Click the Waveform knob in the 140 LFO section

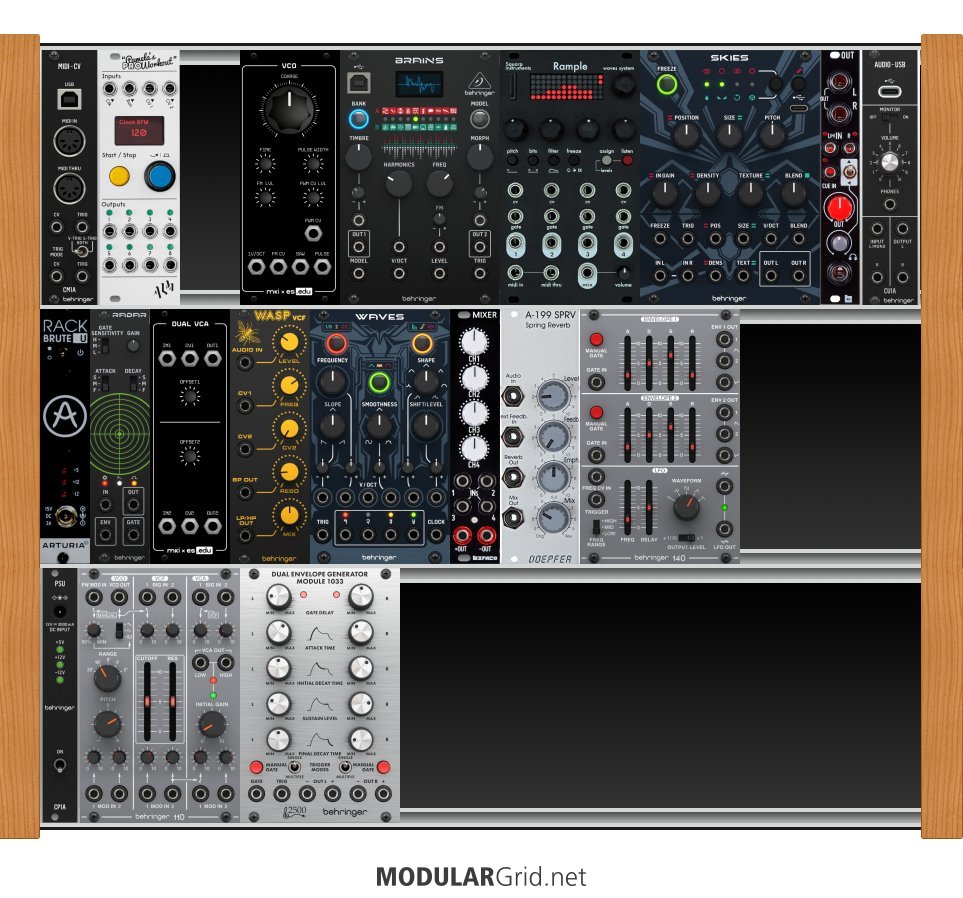[x=686, y=507]
